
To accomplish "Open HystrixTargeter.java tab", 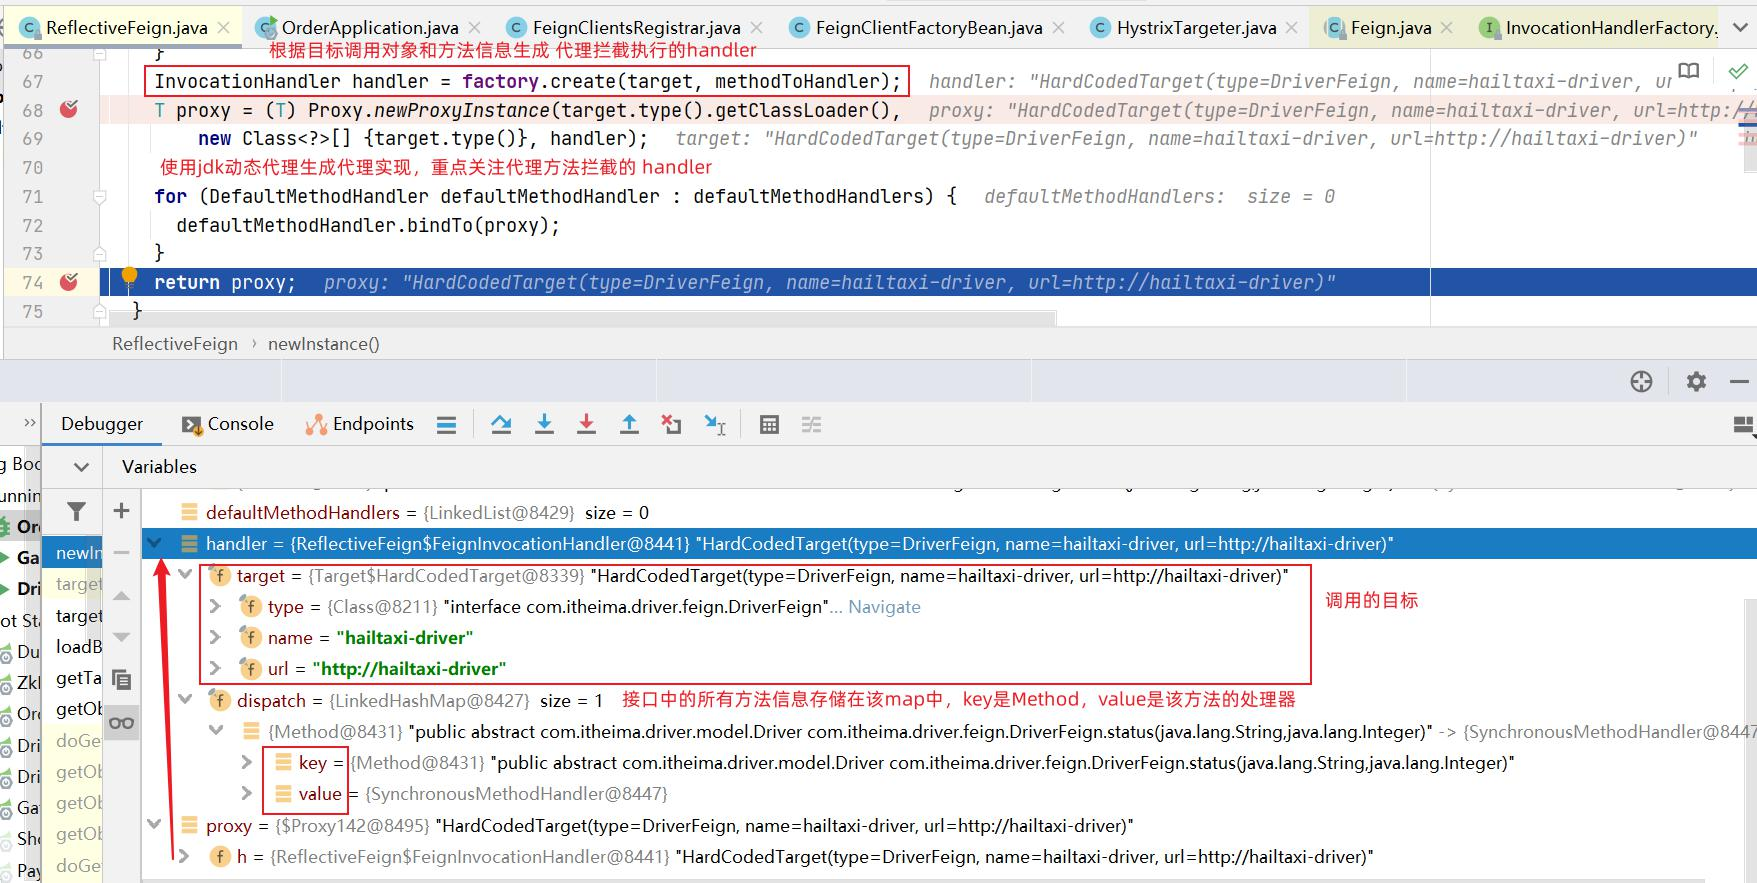I will point(1195,28).
